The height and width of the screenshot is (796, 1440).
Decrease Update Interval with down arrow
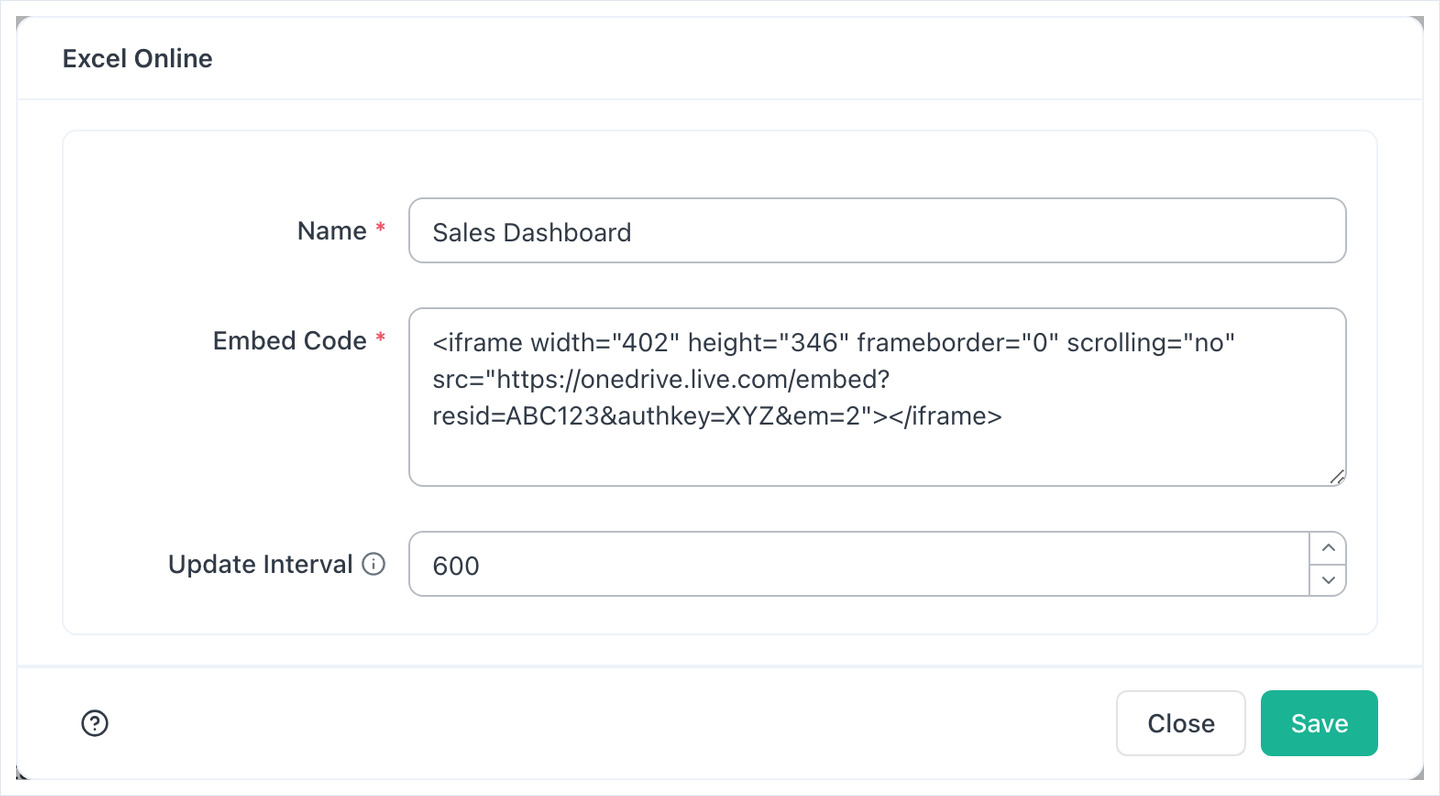pos(1327,580)
